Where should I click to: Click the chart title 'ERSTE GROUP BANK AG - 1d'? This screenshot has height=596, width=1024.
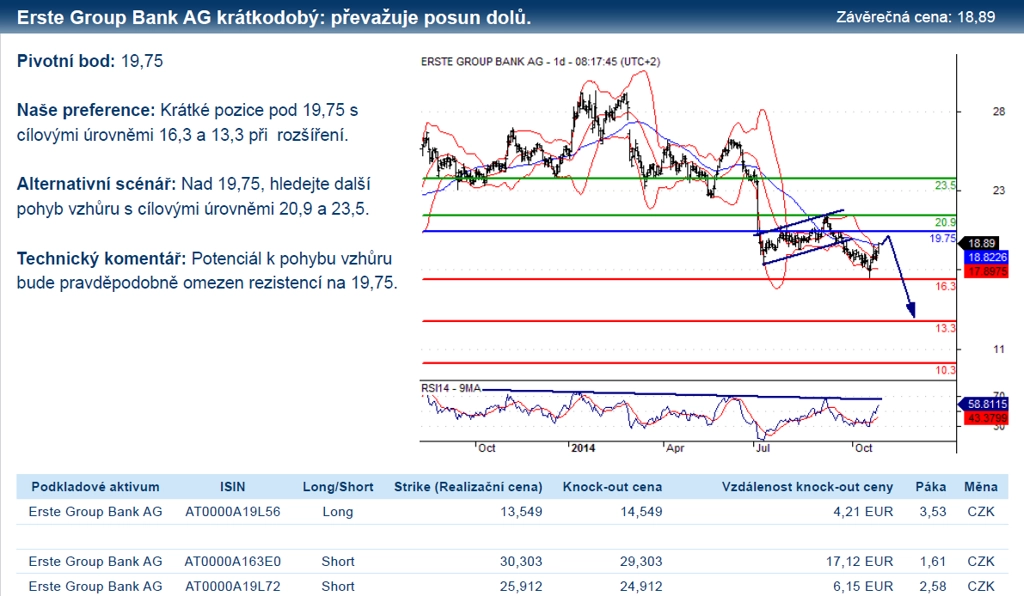click(x=493, y=62)
